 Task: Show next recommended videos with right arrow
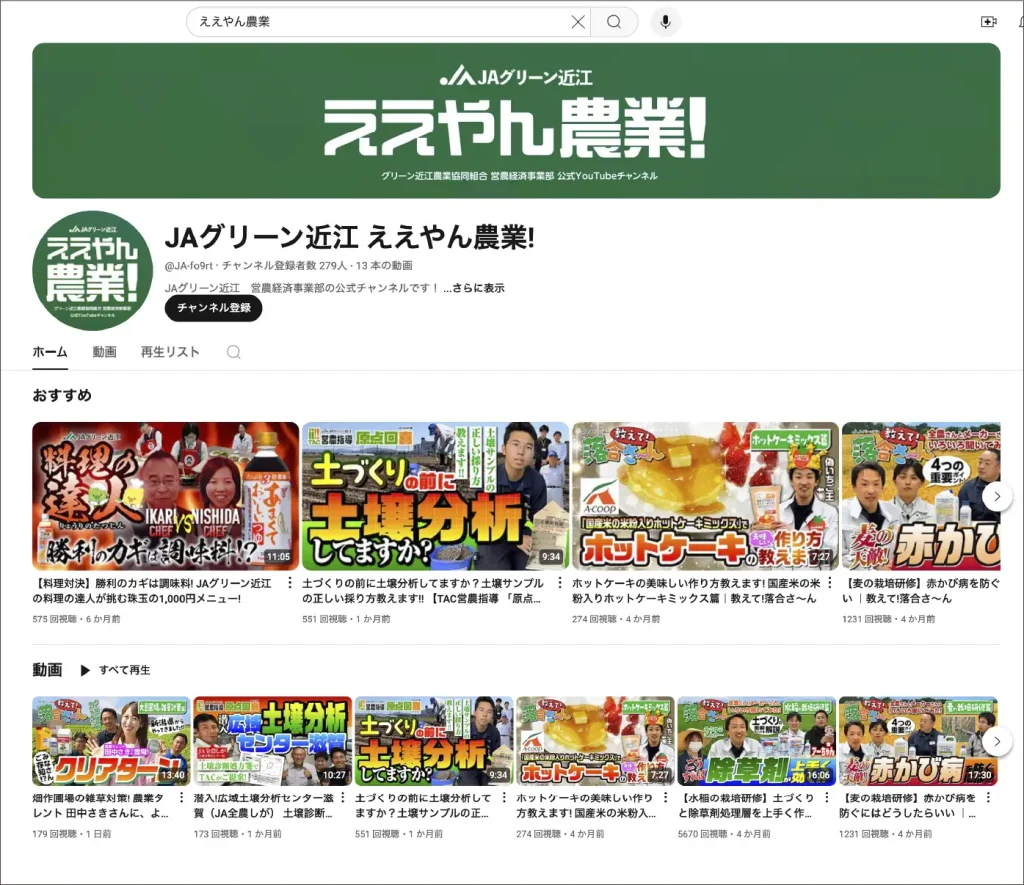[x=997, y=496]
